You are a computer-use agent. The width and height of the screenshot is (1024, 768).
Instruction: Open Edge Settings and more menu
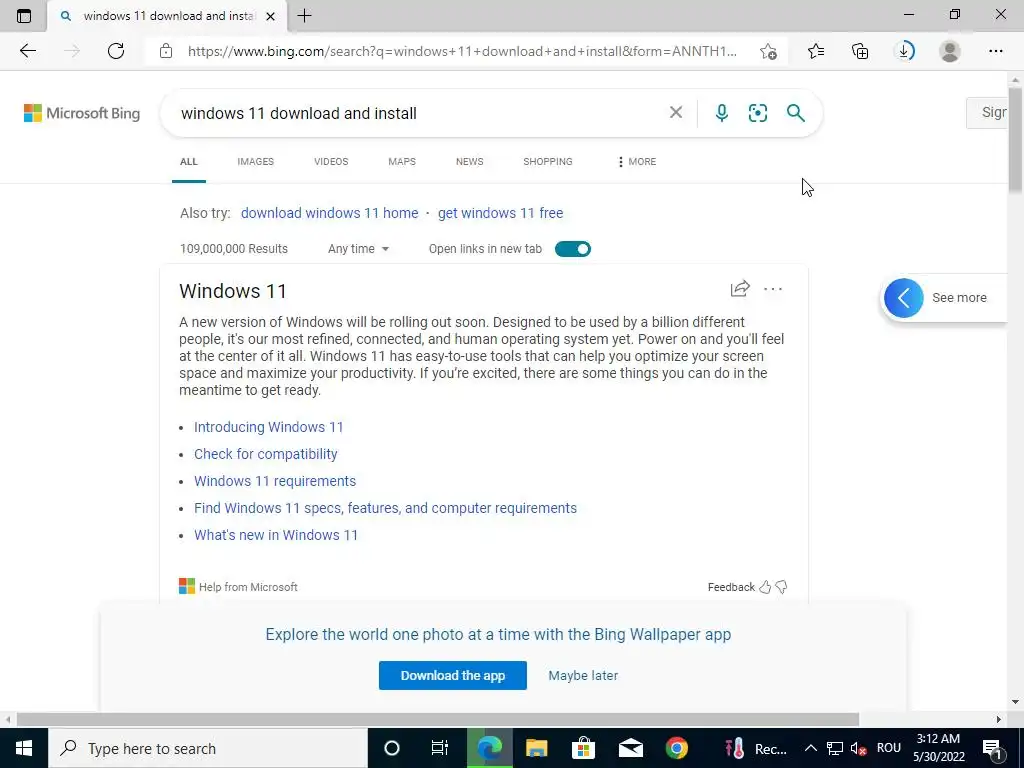tap(995, 51)
